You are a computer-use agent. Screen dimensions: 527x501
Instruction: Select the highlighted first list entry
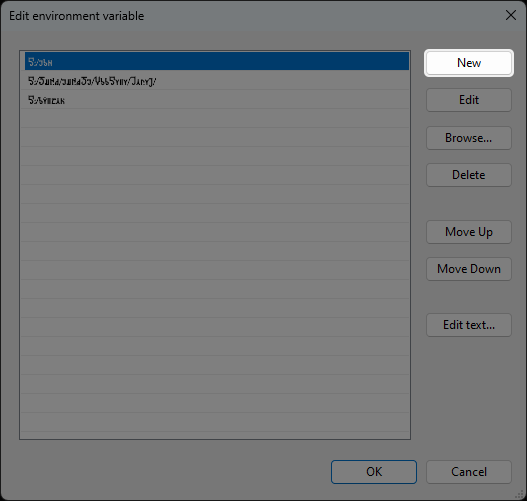coord(217,61)
